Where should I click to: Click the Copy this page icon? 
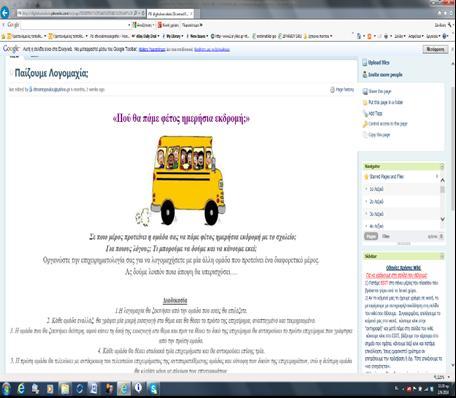coord(365,135)
